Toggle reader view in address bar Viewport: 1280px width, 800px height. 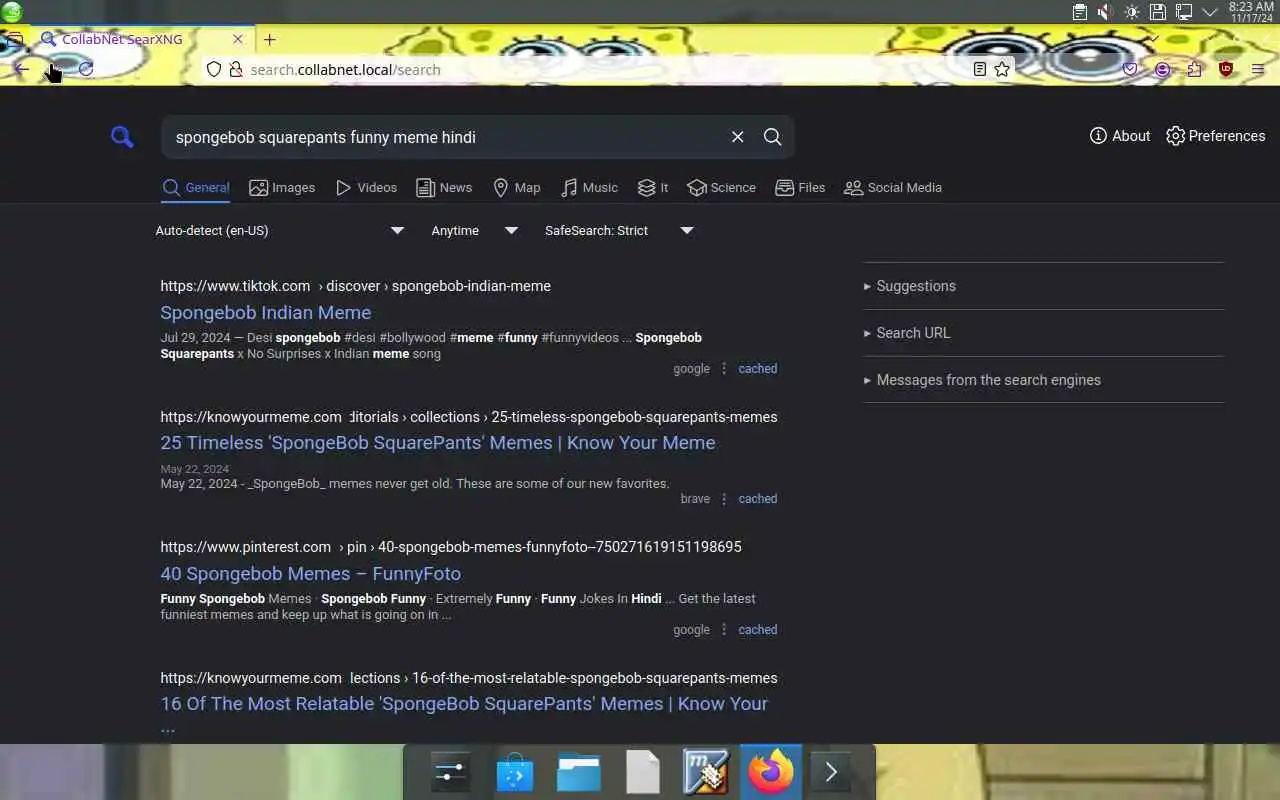point(980,69)
